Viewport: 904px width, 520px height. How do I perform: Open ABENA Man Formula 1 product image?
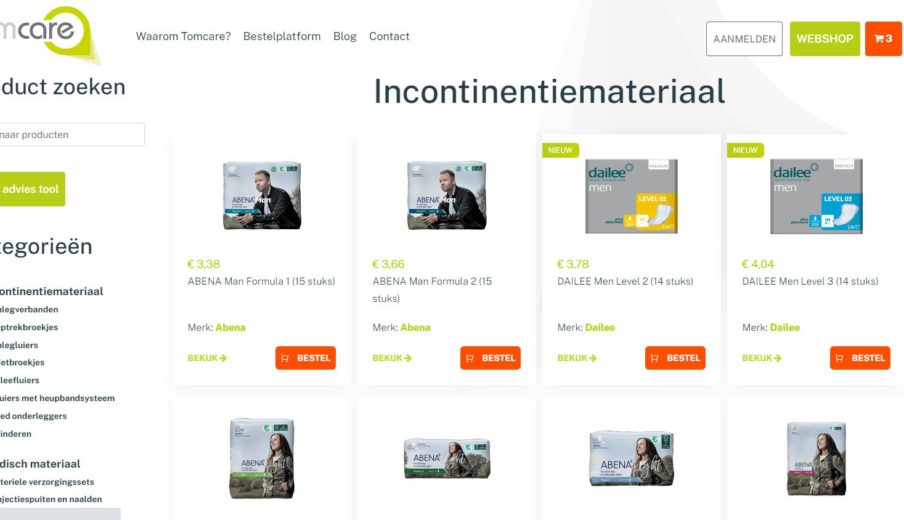click(x=262, y=195)
